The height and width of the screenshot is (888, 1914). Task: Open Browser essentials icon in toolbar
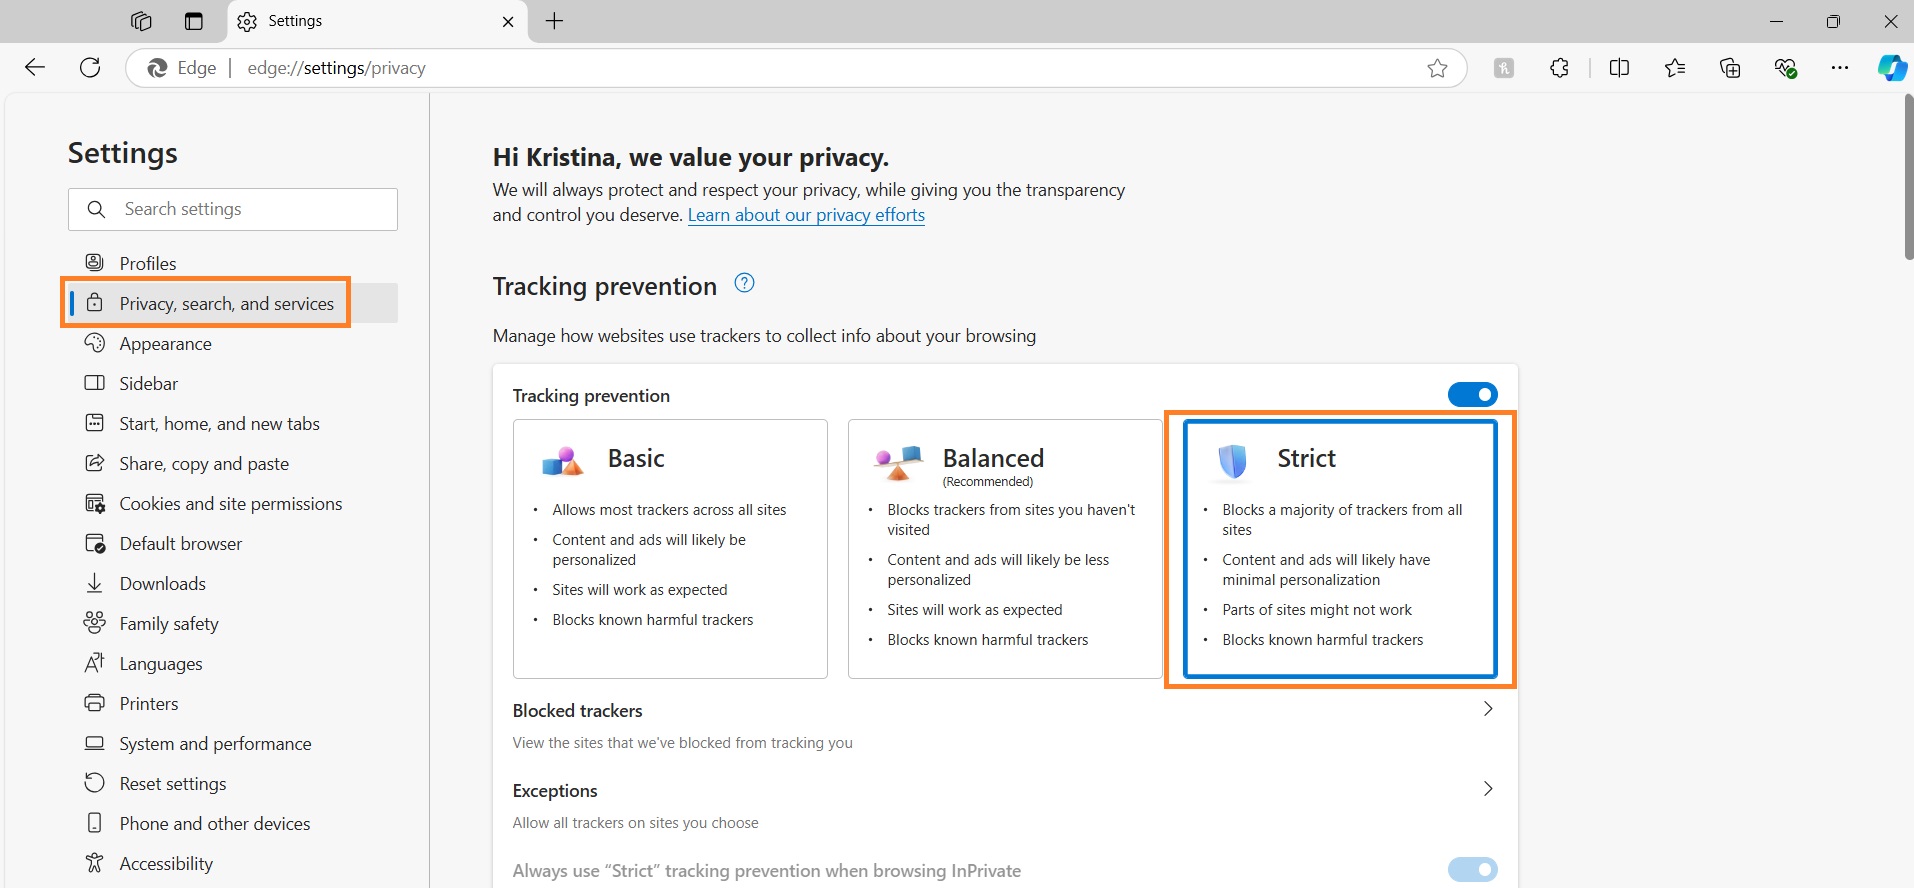tap(1786, 67)
